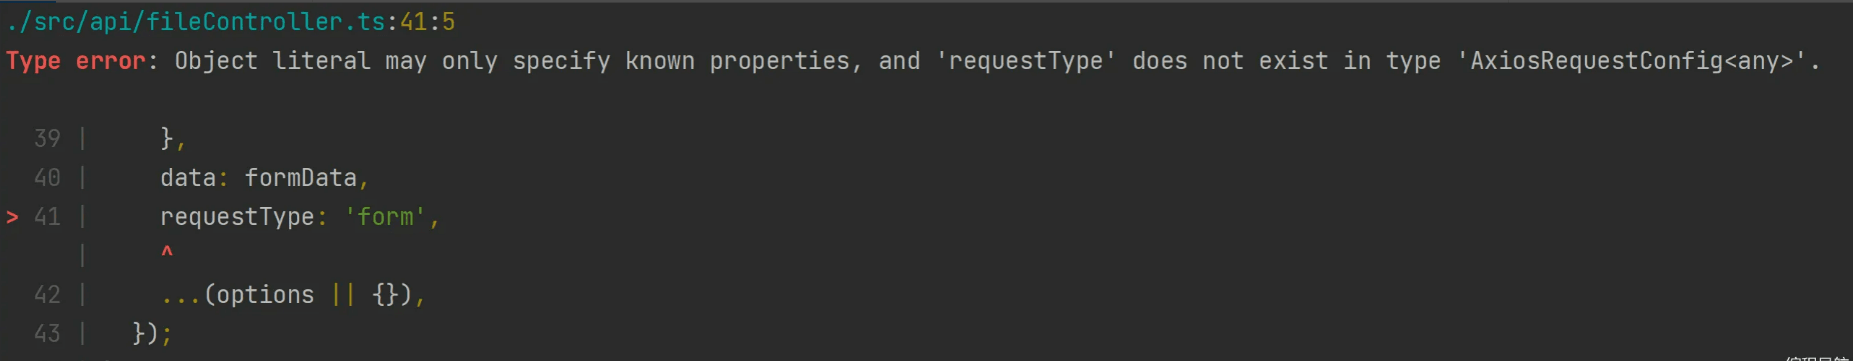1853x361 pixels.
Task: Click the red arrow marker beside line 41
Action: click(x=12, y=217)
